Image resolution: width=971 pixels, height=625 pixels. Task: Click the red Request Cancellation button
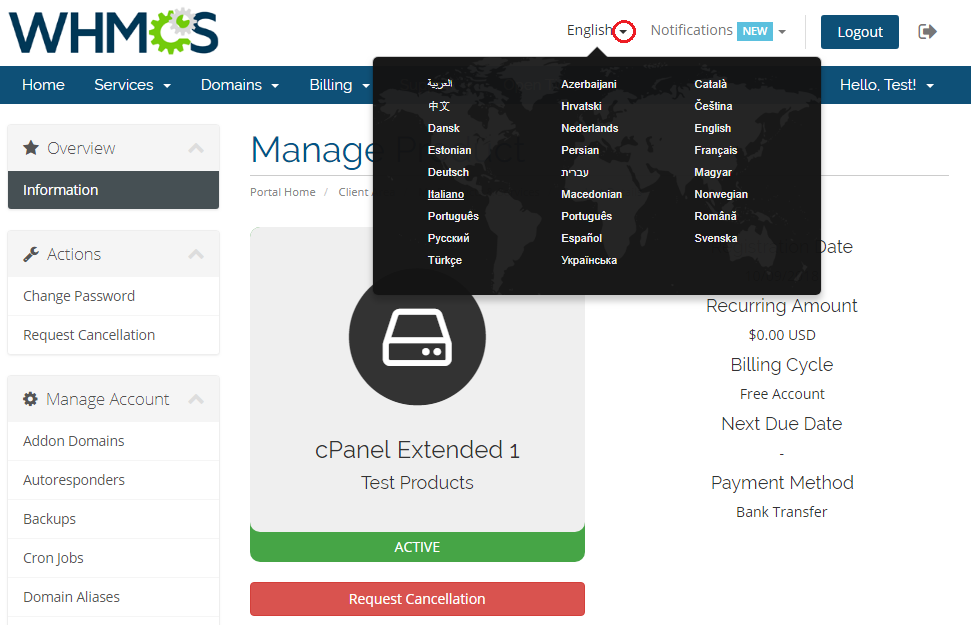417,599
